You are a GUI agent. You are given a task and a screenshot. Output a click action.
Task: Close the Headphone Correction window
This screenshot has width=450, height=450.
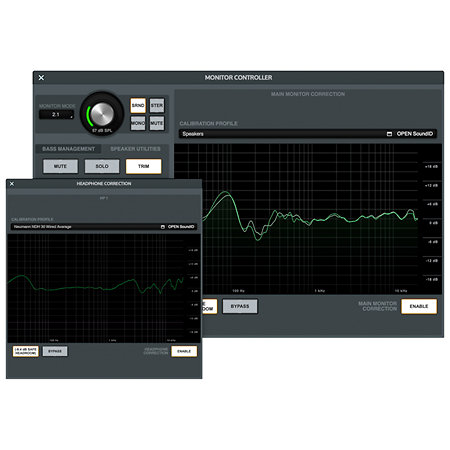pyautogui.click(x=12, y=184)
